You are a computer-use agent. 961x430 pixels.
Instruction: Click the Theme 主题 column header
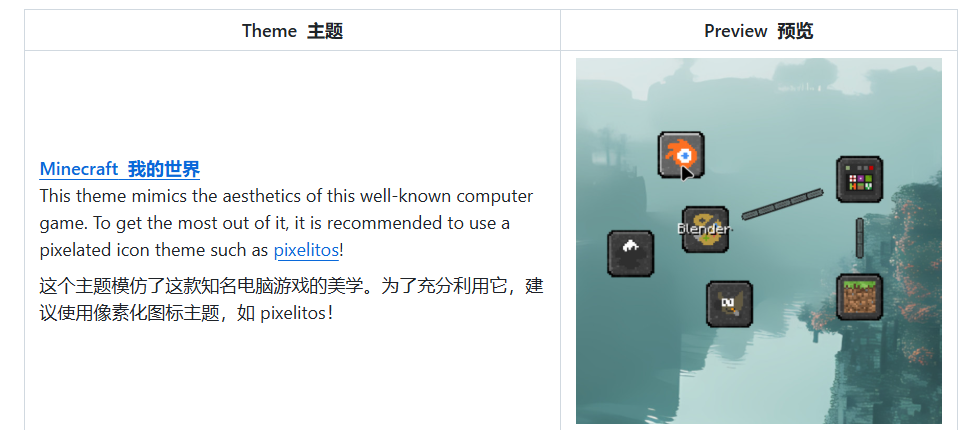[292, 31]
